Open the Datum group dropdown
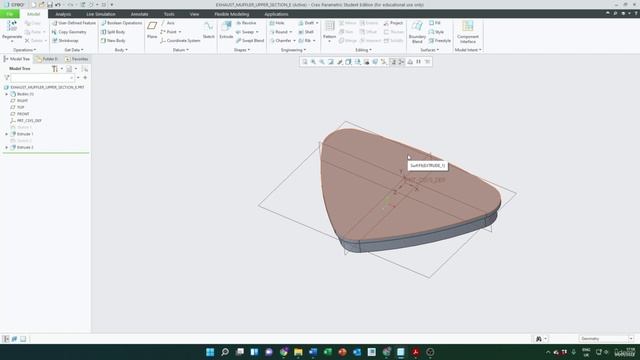Screen dimensions: 640x360 (x=181, y=50)
